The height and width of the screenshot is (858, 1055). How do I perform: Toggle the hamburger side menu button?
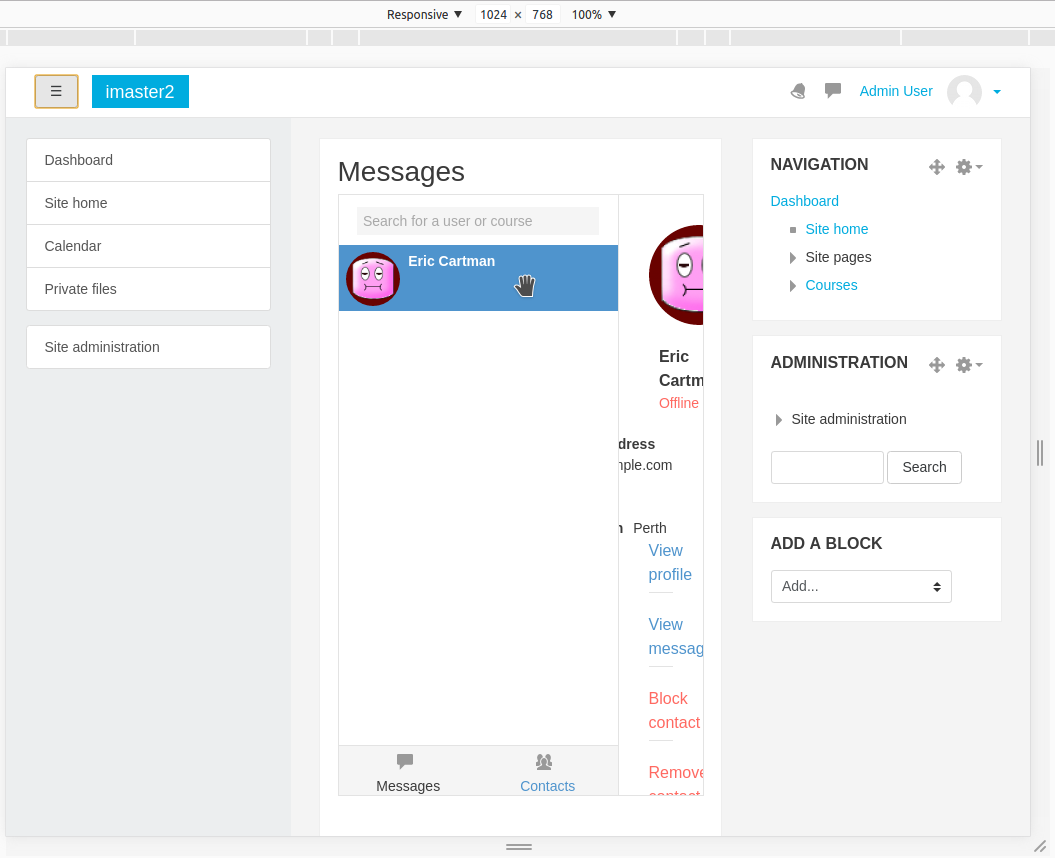[x=57, y=92]
